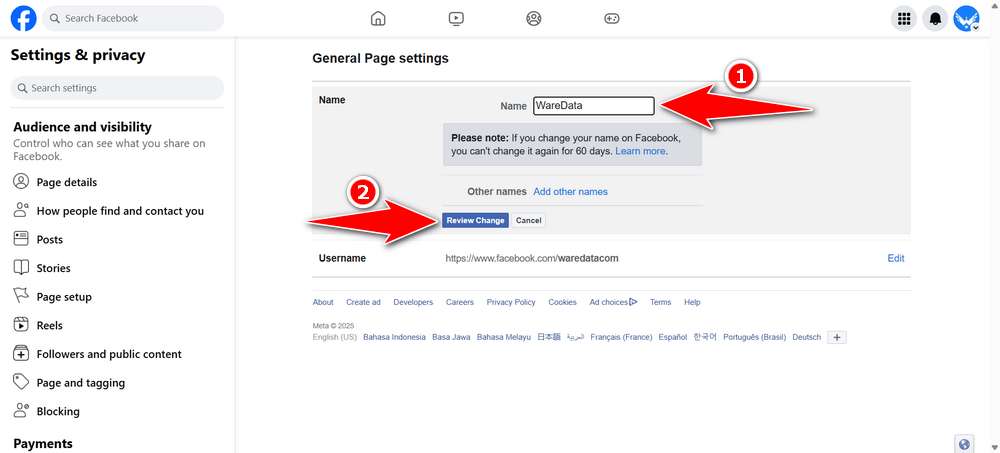This screenshot has height=453, width=1000.
Task: Open the Terms footer link
Action: [661, 302]
